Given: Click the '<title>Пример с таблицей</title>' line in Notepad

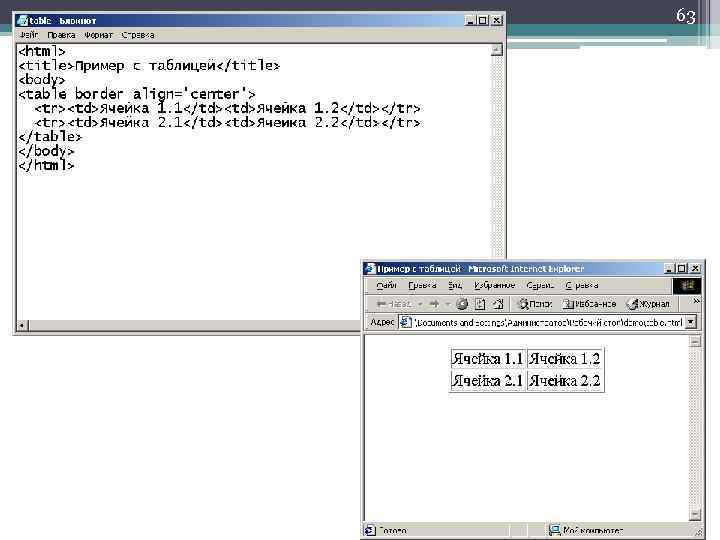Looking at the screenshot, I should 149,66.
